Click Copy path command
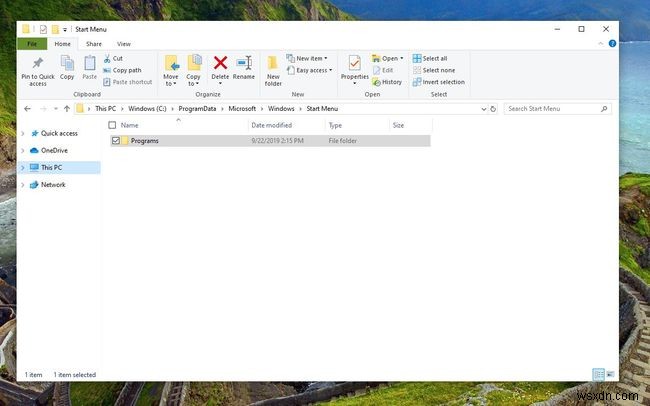 click(x=122, y=70)
